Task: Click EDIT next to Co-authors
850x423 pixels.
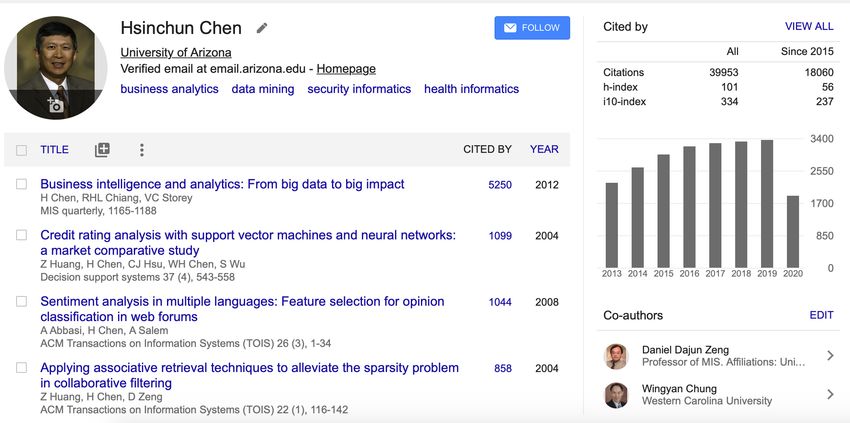Action: click(x=821, y=315)
